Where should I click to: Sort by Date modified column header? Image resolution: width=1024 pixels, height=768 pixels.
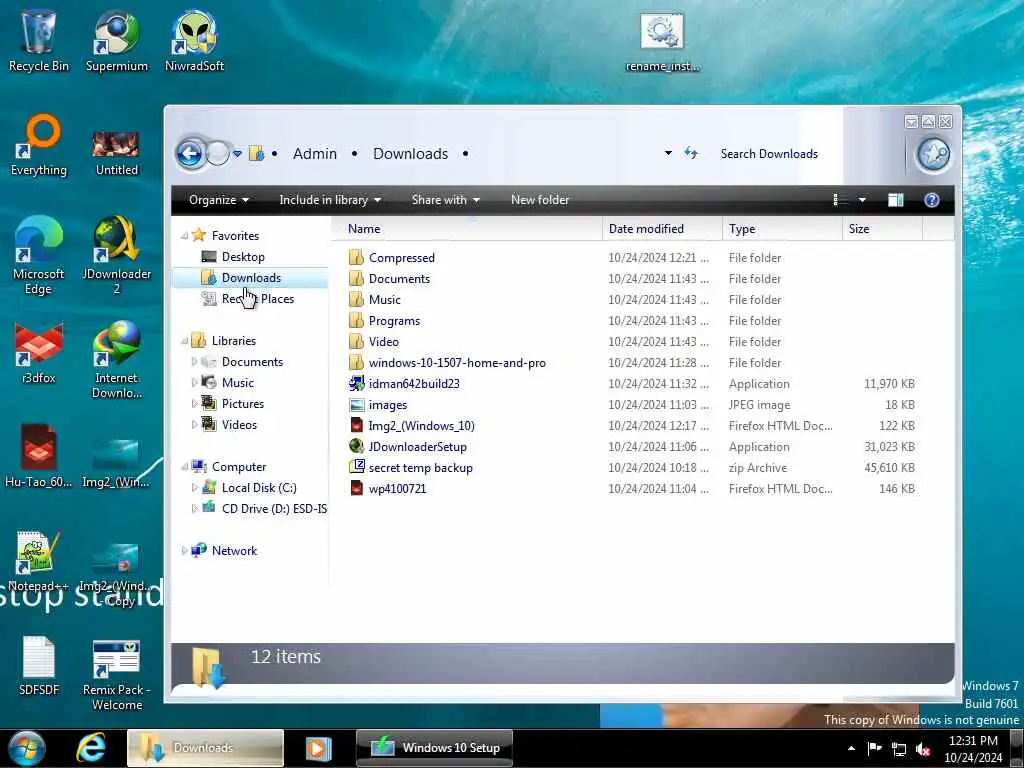(x=662, y=229)
